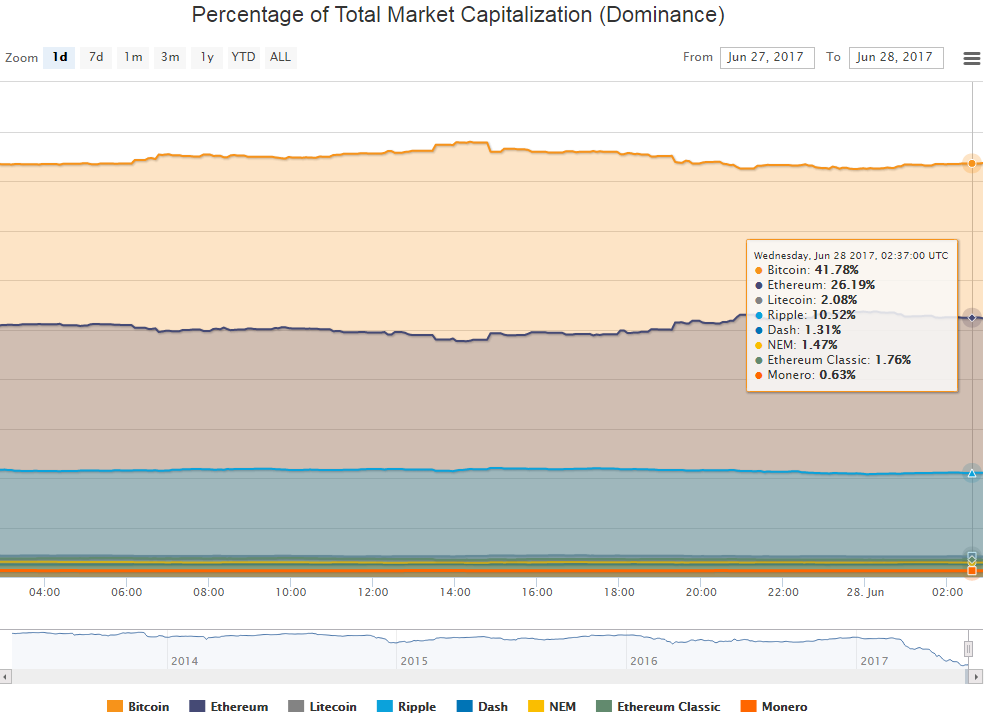Image resolution: width=999 pixels, height=724 pixels.
Task: Switch to the 7d zoom tab
Action: coord(96,57)
